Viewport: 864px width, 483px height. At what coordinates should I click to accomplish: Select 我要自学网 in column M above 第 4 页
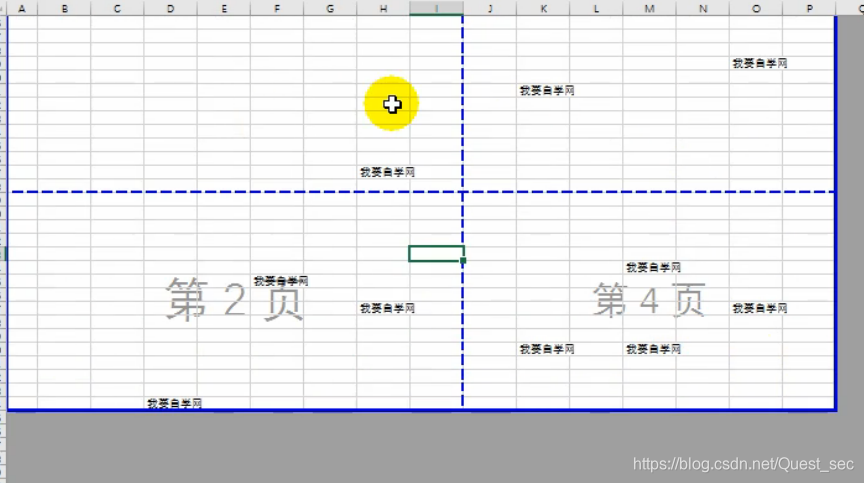(654, 267)
